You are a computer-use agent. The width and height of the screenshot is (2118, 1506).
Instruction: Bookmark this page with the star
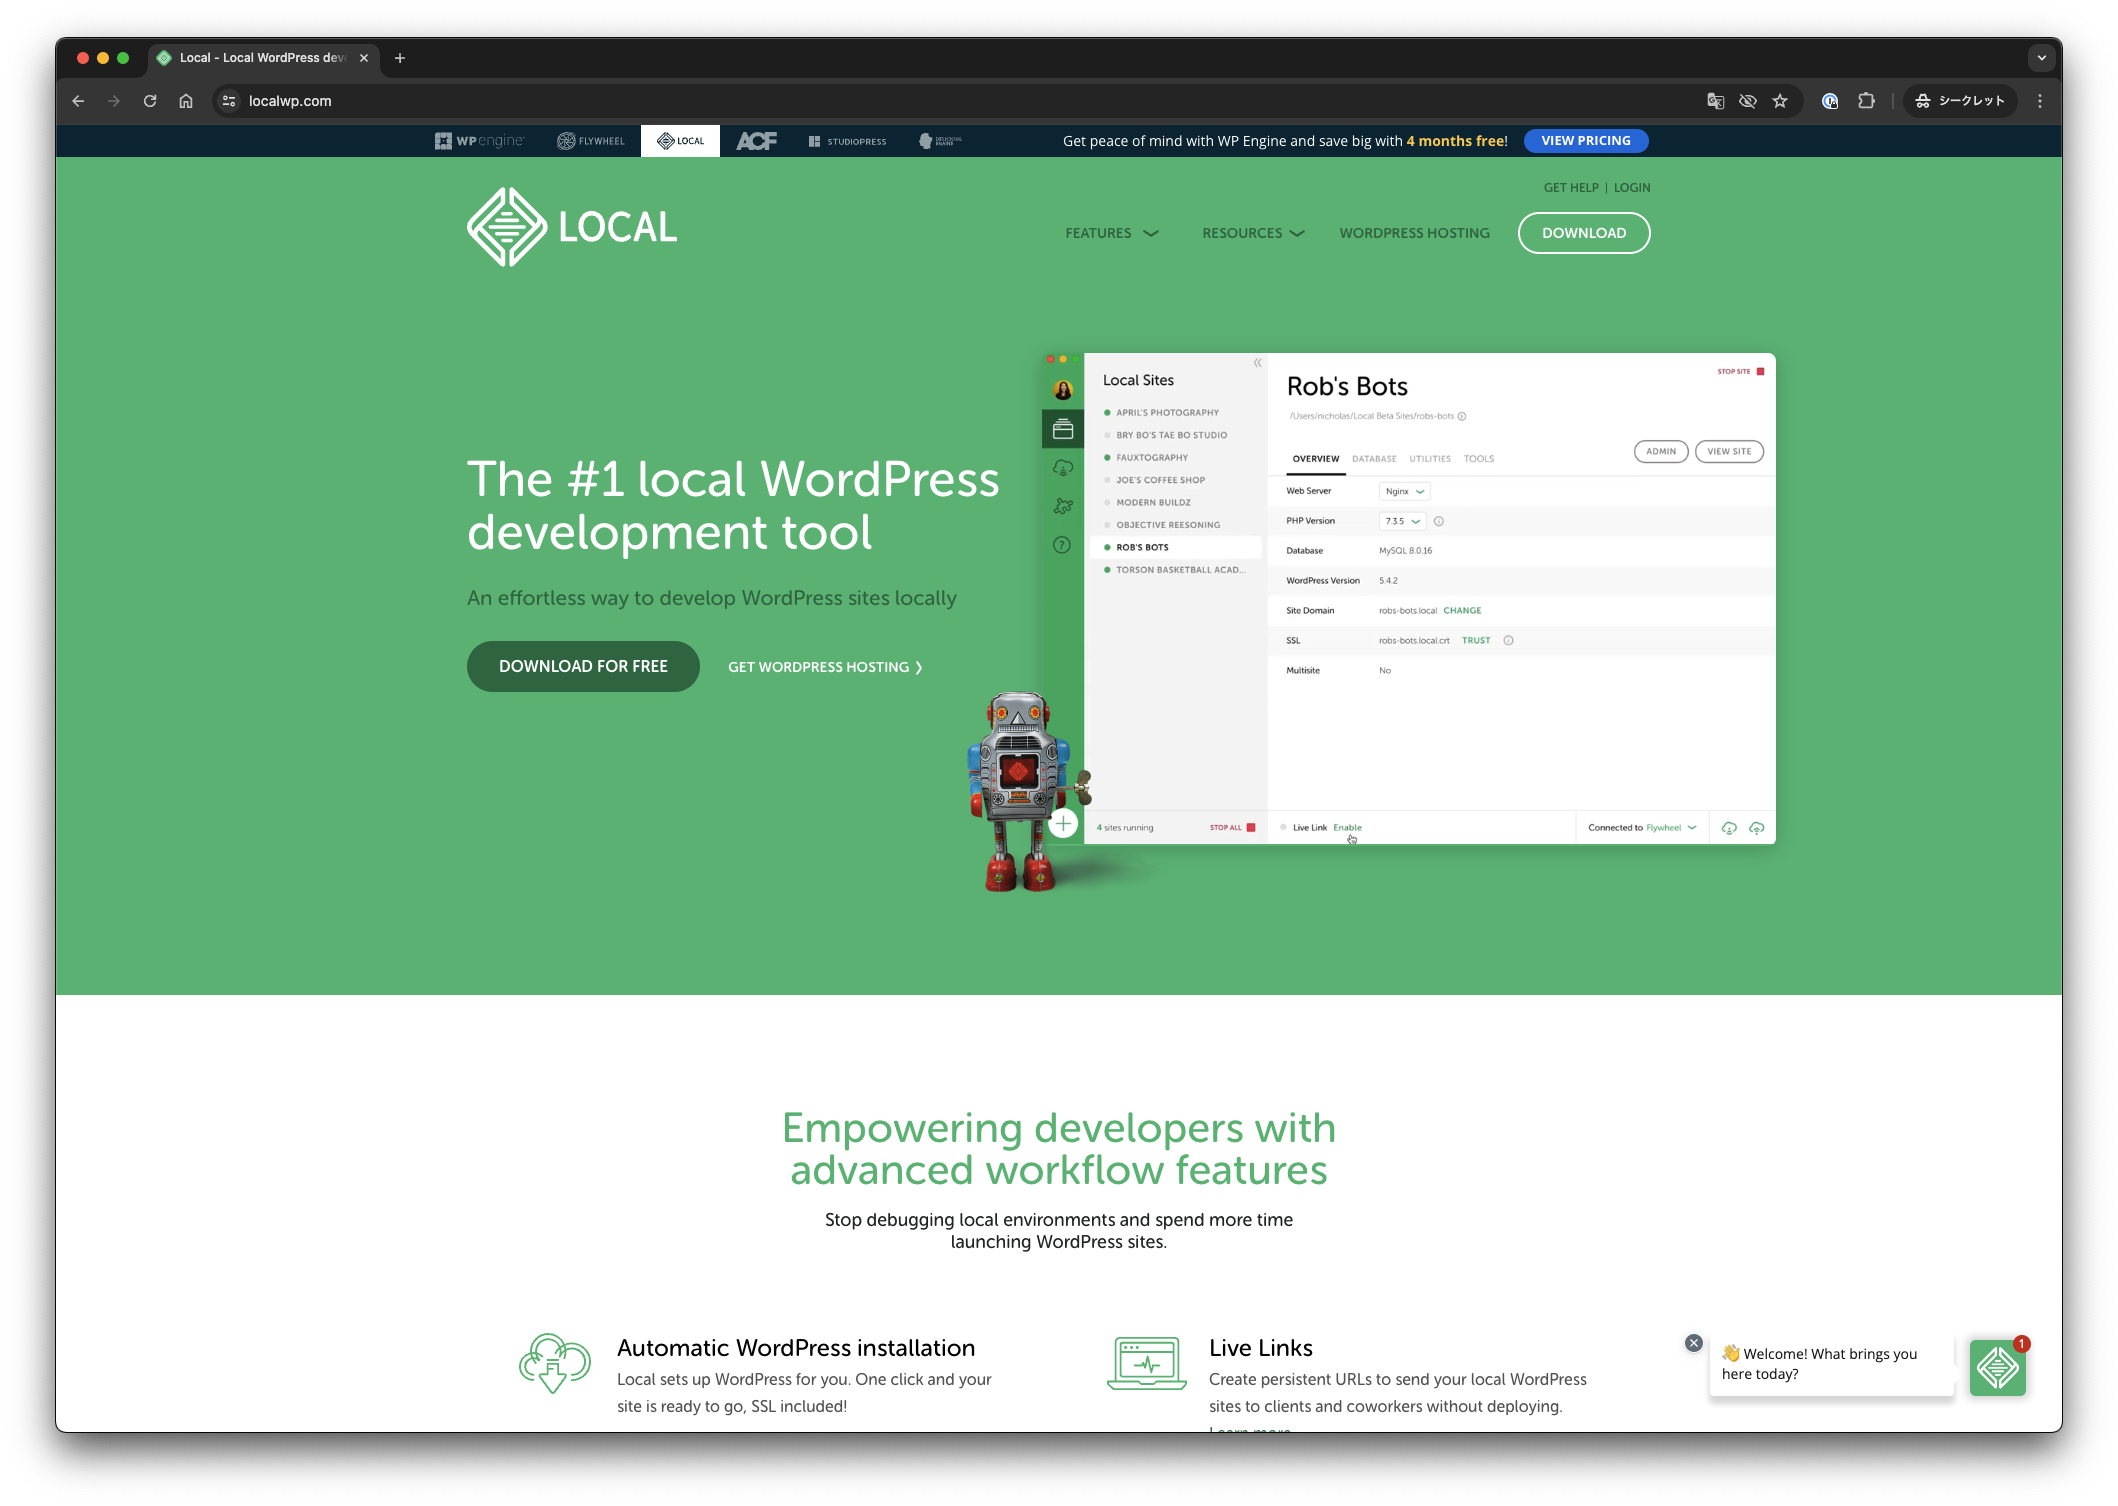(1780, 101)
